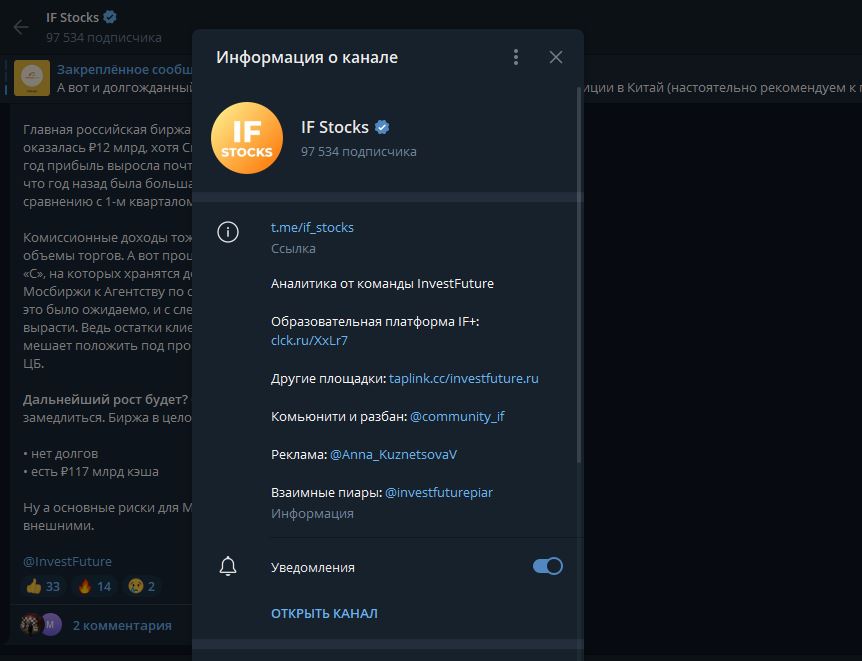Open the @Anna_KuznetsovaV contact
This screenshot has width=862, height=661.
tap(393, 454)
